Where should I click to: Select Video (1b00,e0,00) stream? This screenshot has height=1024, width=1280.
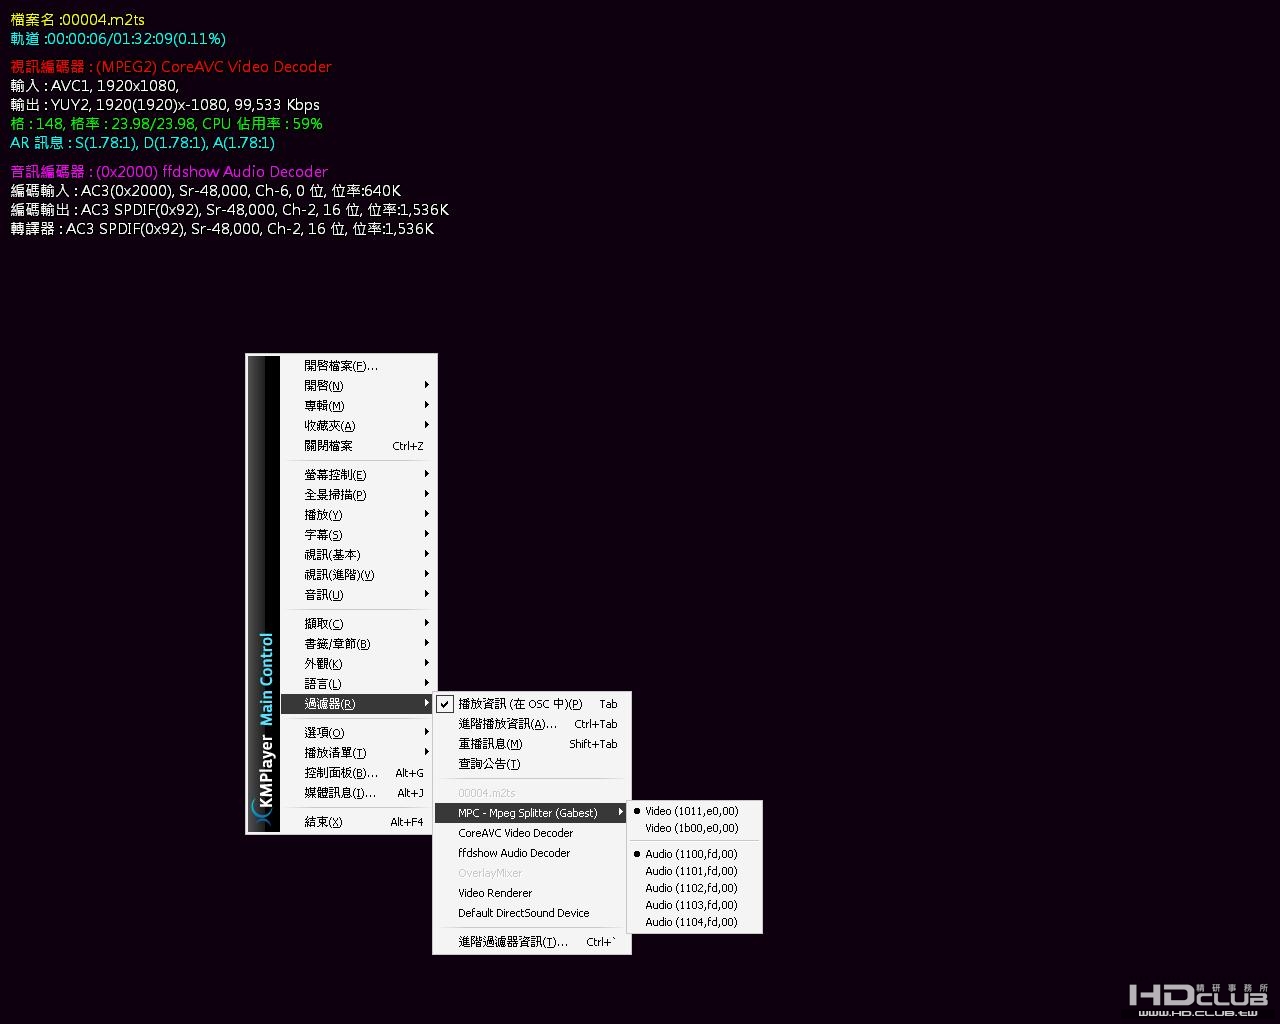[x=694, y=828]
